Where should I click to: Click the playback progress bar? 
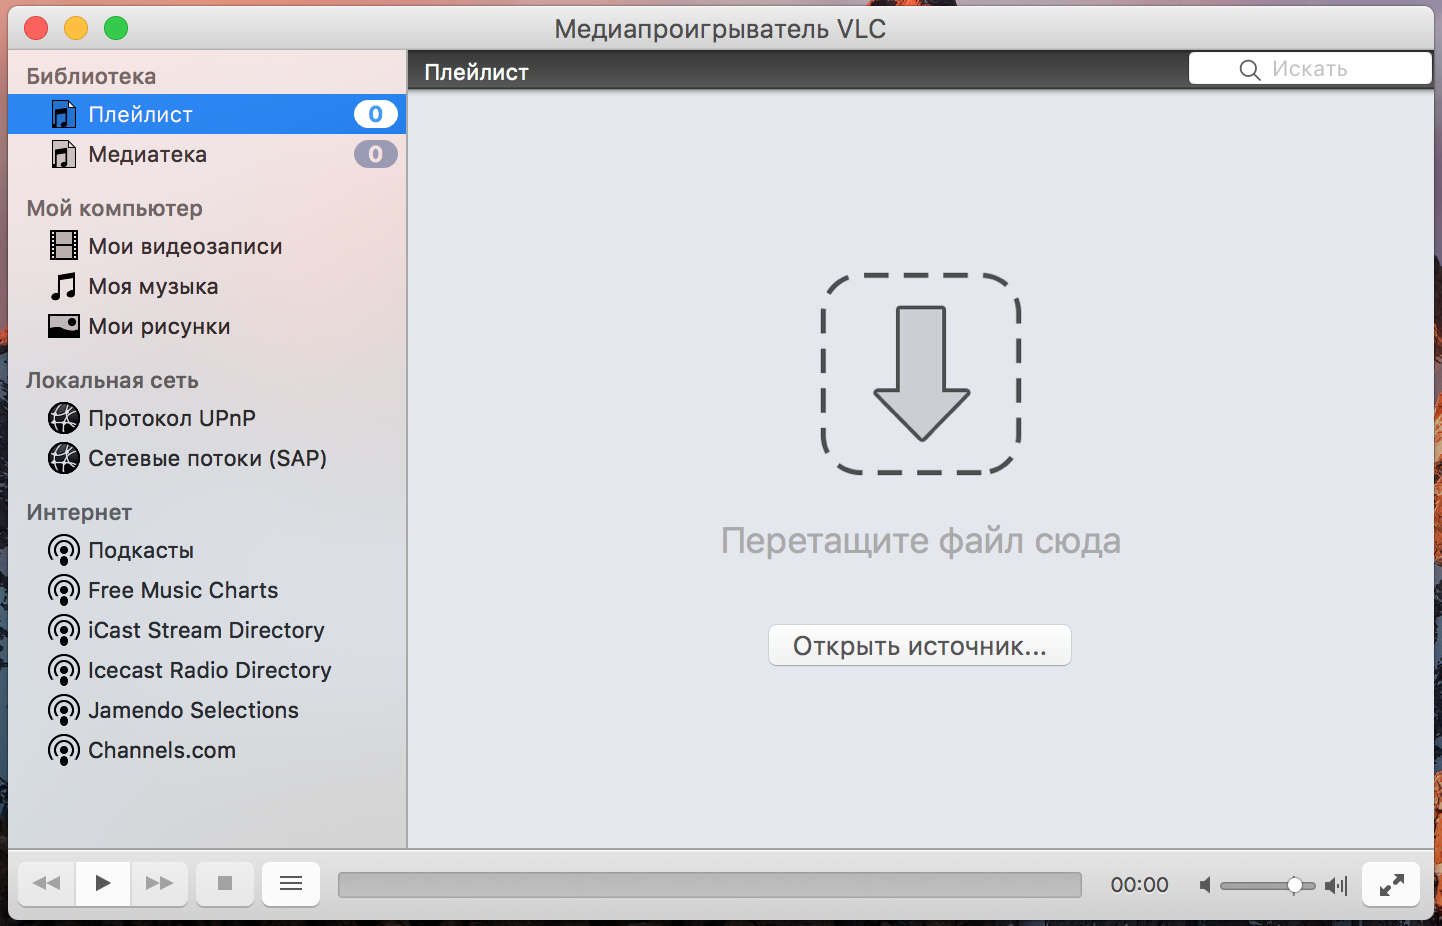[x=709, y=885]
